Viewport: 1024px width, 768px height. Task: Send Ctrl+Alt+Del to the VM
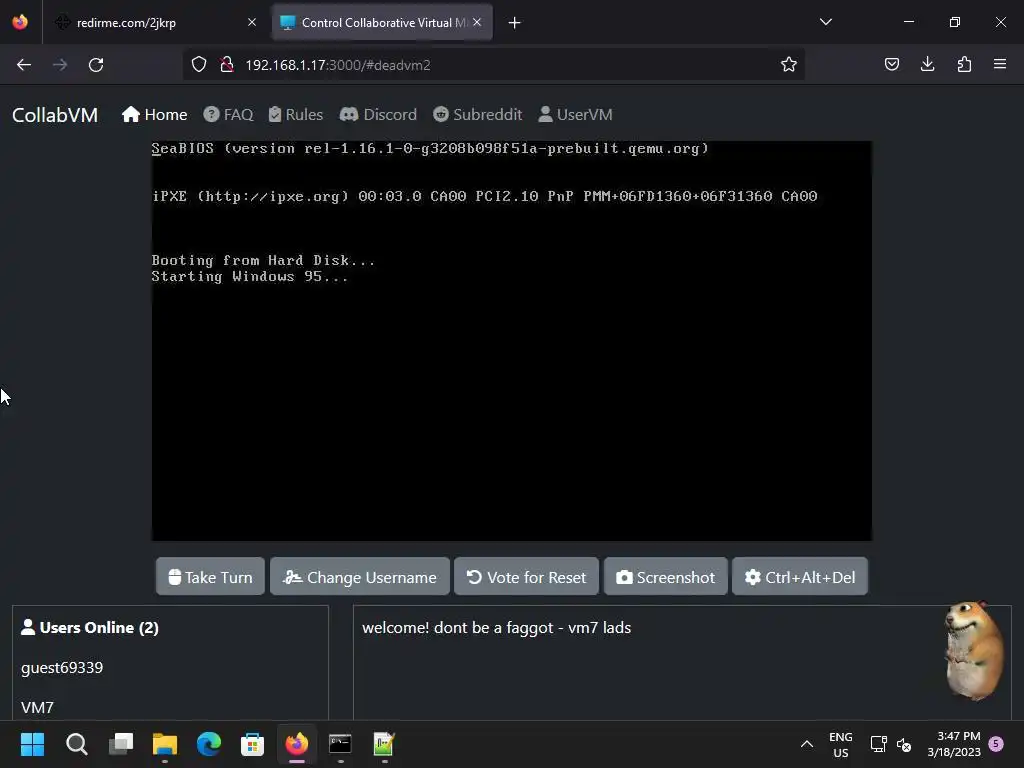click(x=800, y=577)
